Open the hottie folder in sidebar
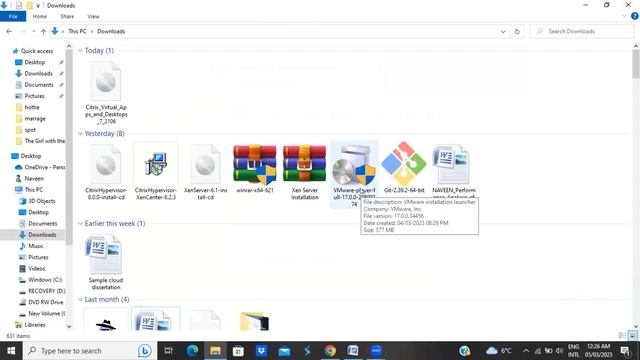The width and height of the screenshot is (640, 360). point(32,107)
